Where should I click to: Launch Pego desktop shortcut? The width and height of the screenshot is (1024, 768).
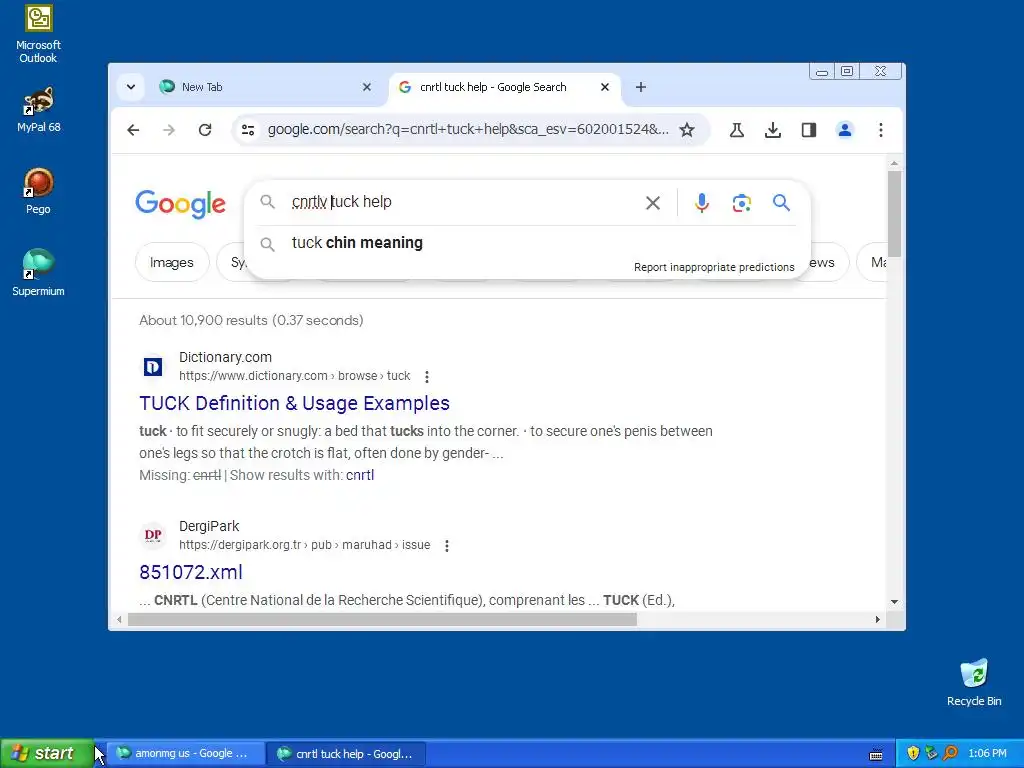(x=39, y=191)
